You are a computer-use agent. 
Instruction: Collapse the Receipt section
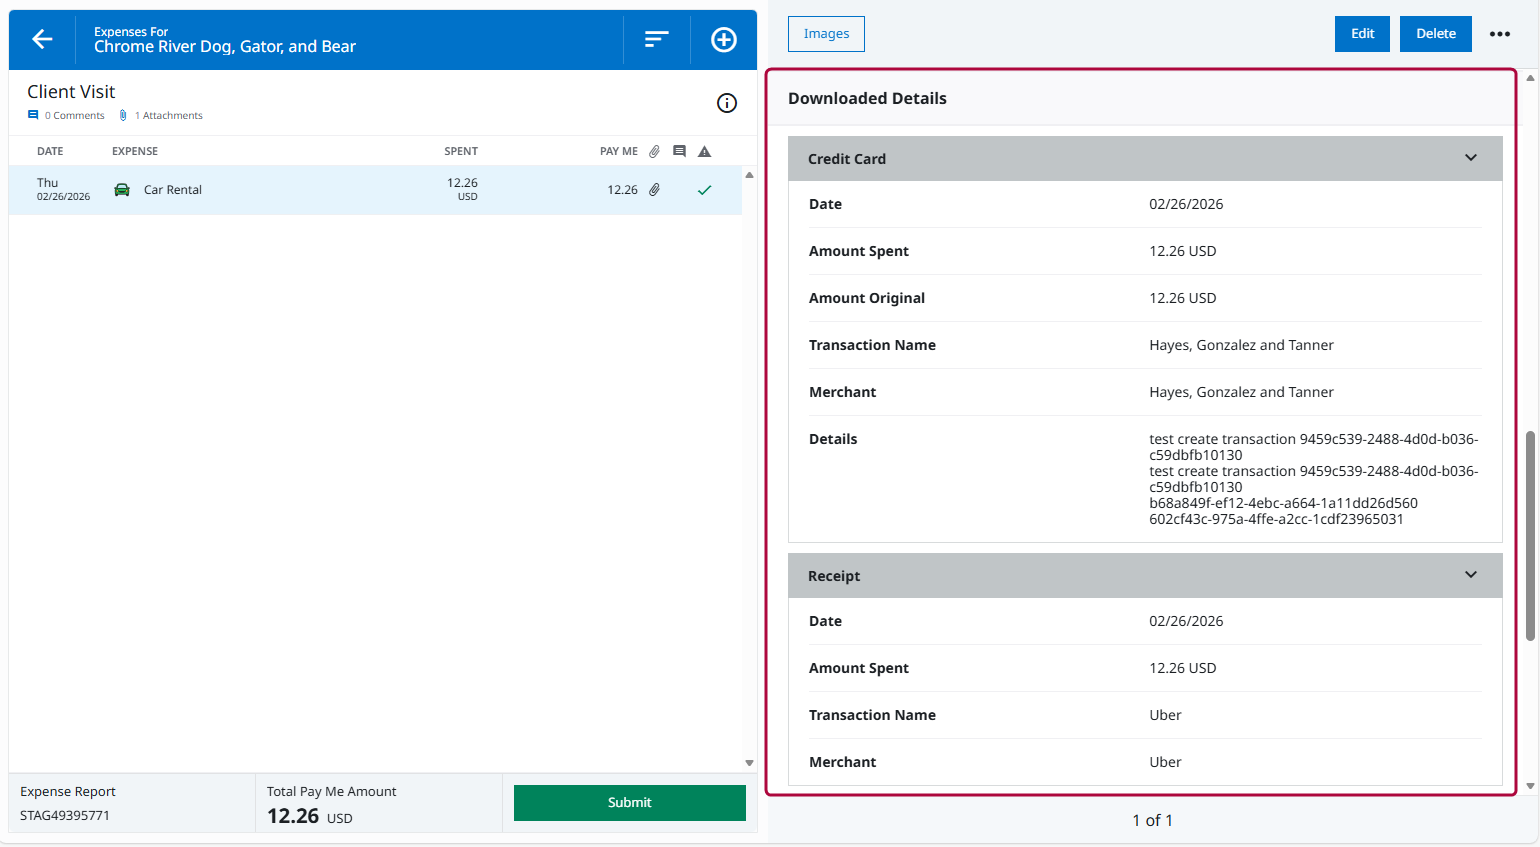[x=1470, y=575]
